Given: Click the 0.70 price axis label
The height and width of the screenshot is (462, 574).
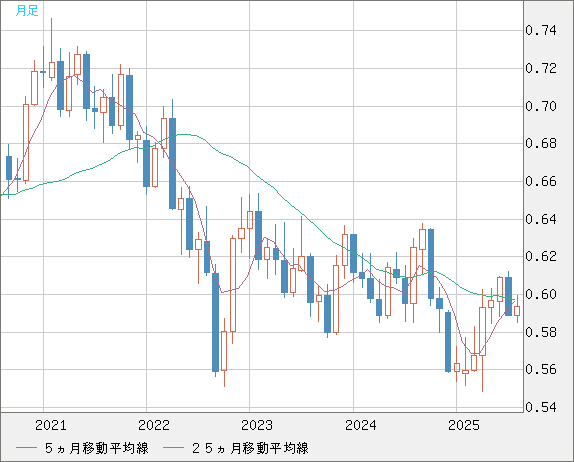Looking at the screenshot, I should coord(541,107).
